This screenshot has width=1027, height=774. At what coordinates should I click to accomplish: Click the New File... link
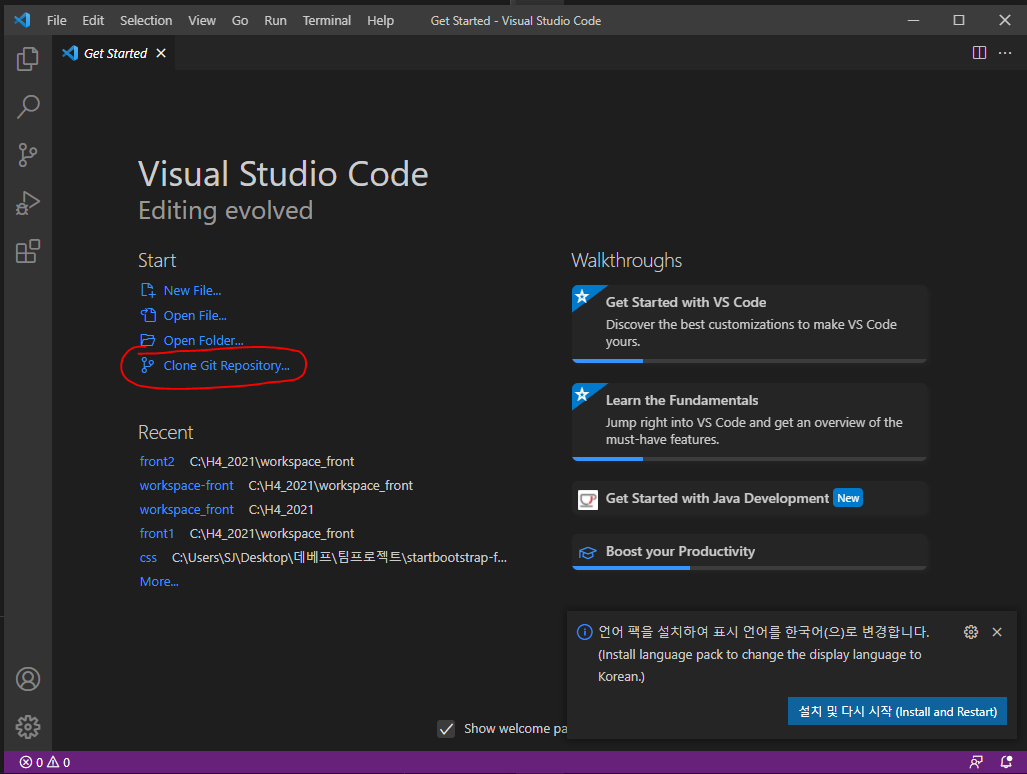[193, 290]
